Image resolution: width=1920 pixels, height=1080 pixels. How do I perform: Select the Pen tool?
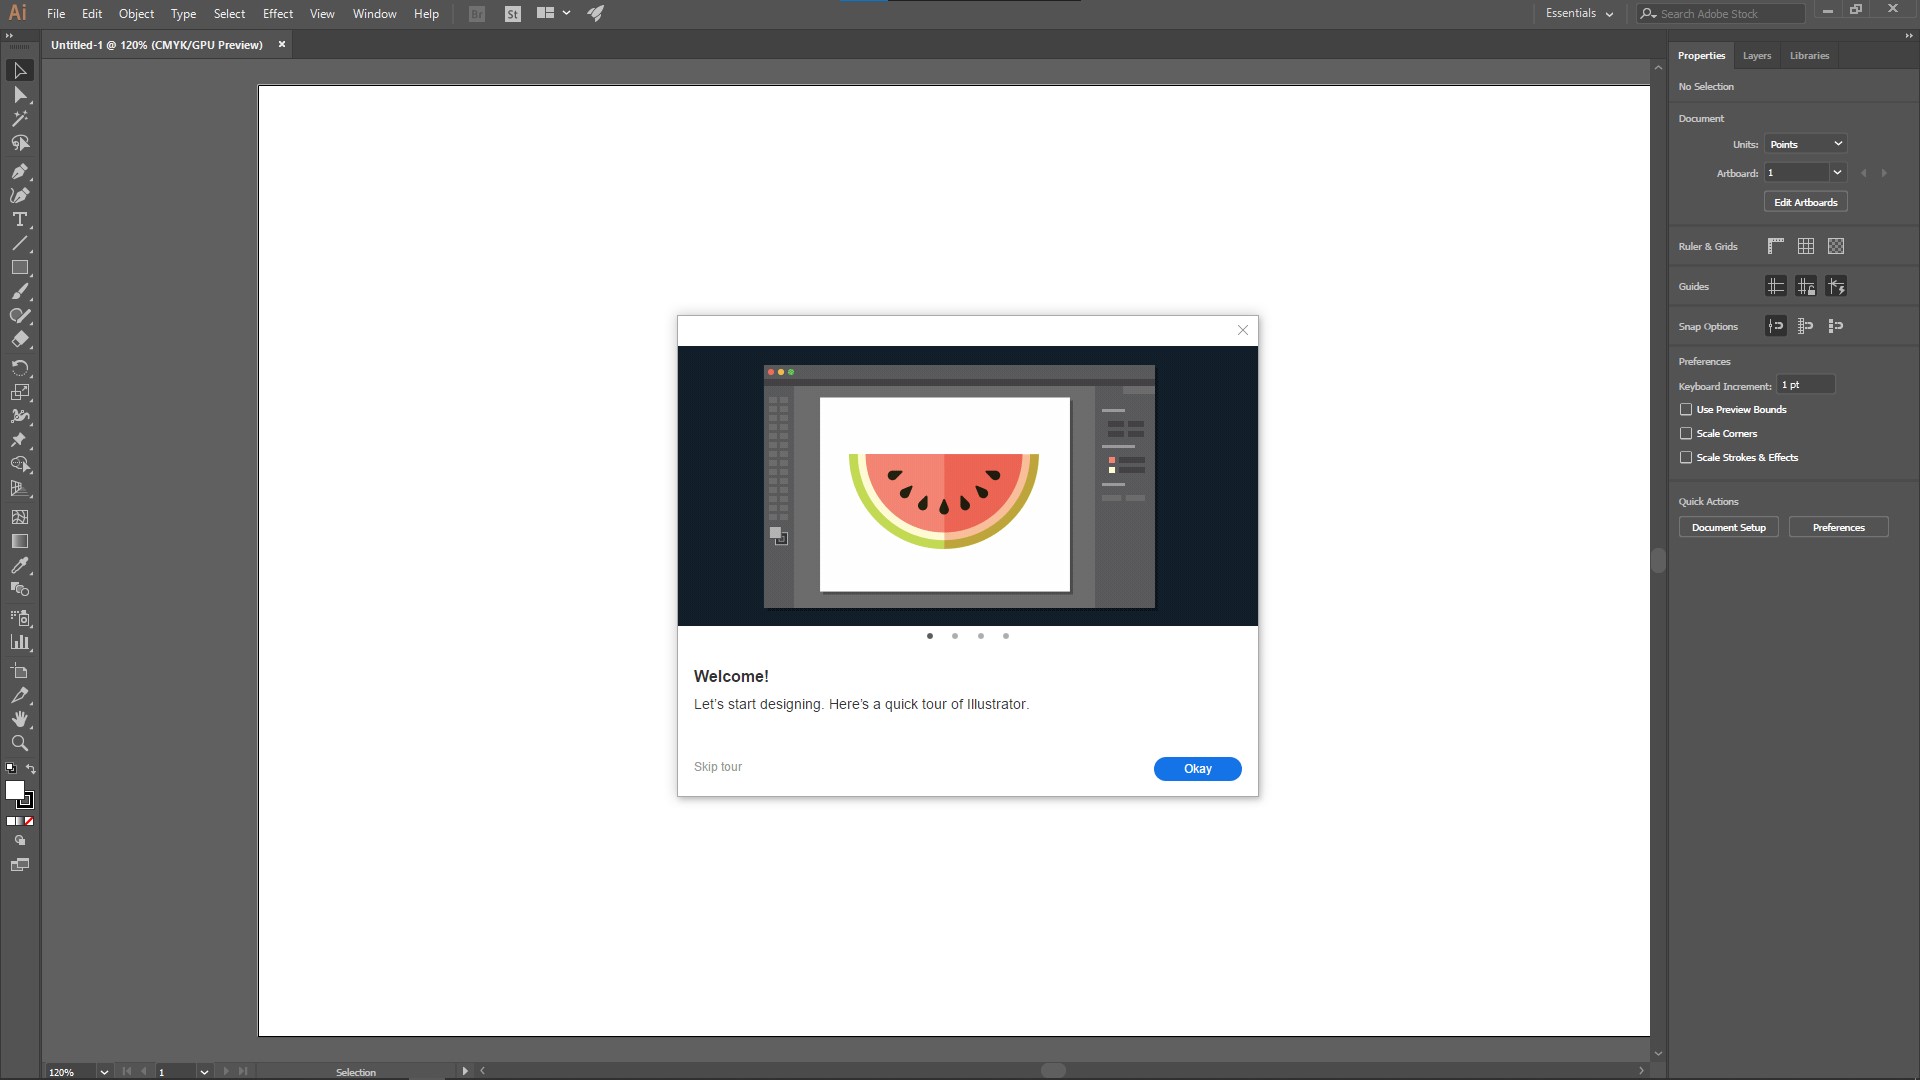click(x=19, y=171)
